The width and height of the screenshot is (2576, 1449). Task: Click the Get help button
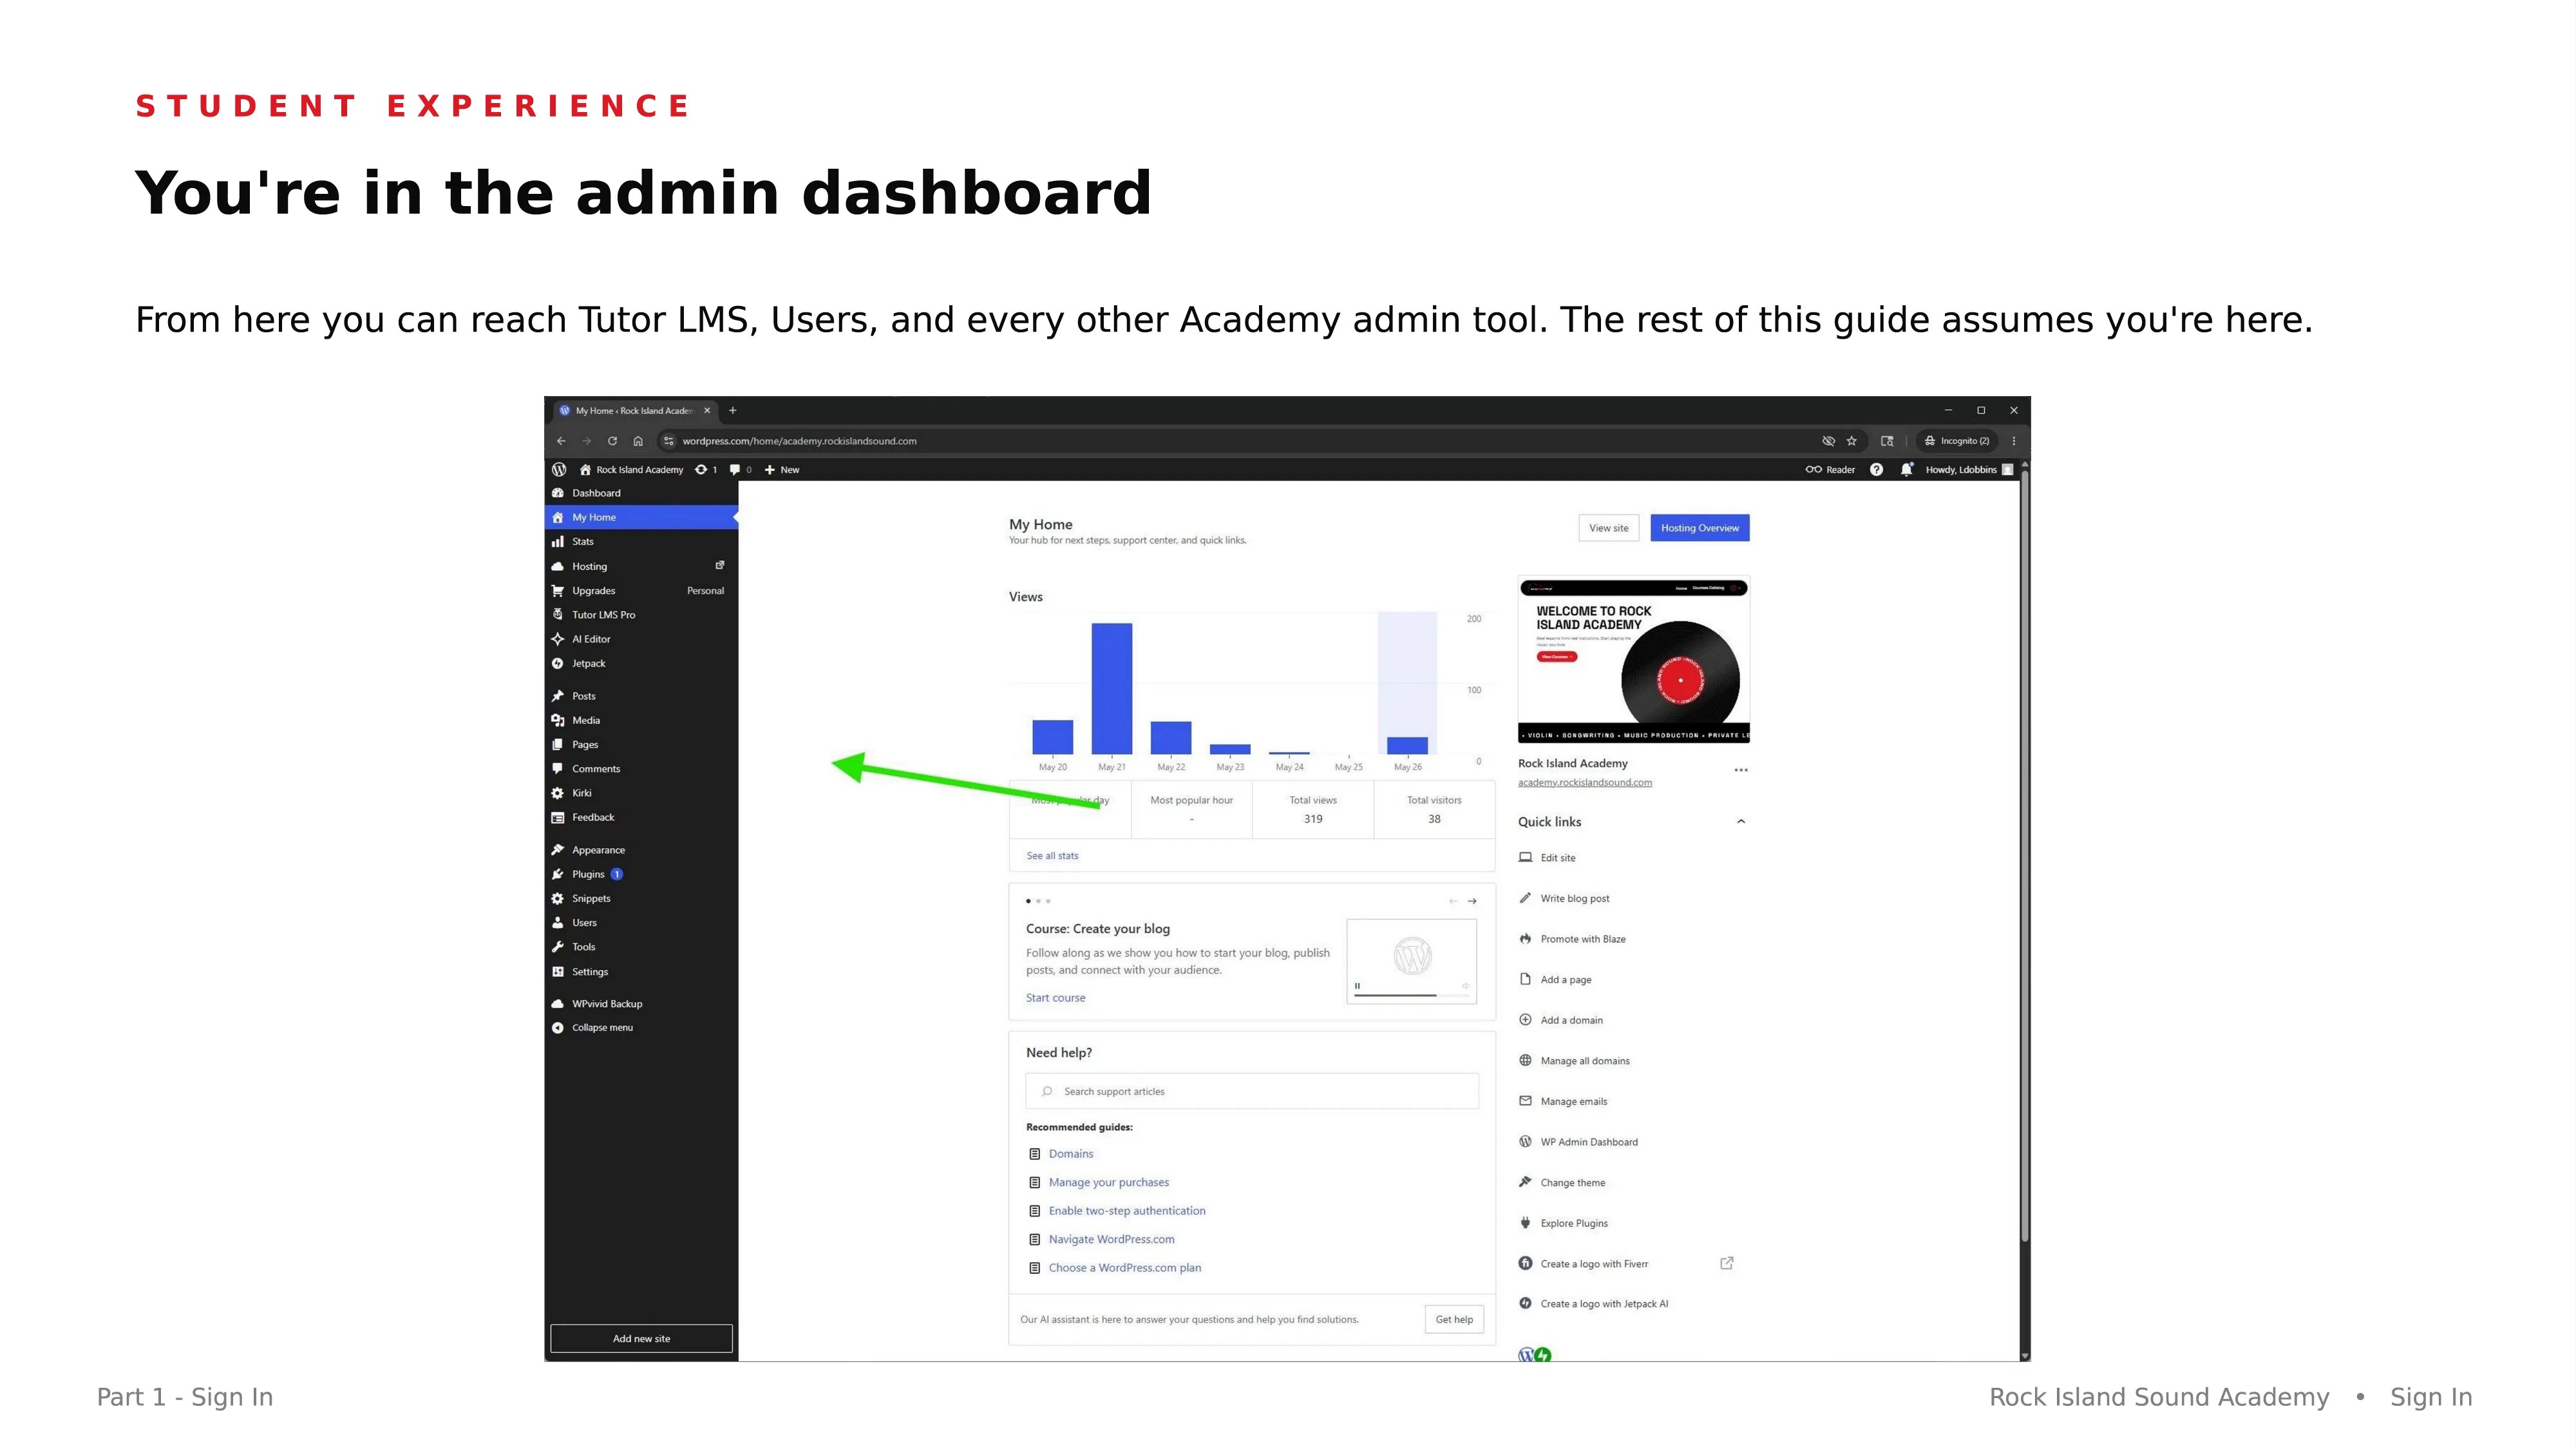coord(1454,1319)
